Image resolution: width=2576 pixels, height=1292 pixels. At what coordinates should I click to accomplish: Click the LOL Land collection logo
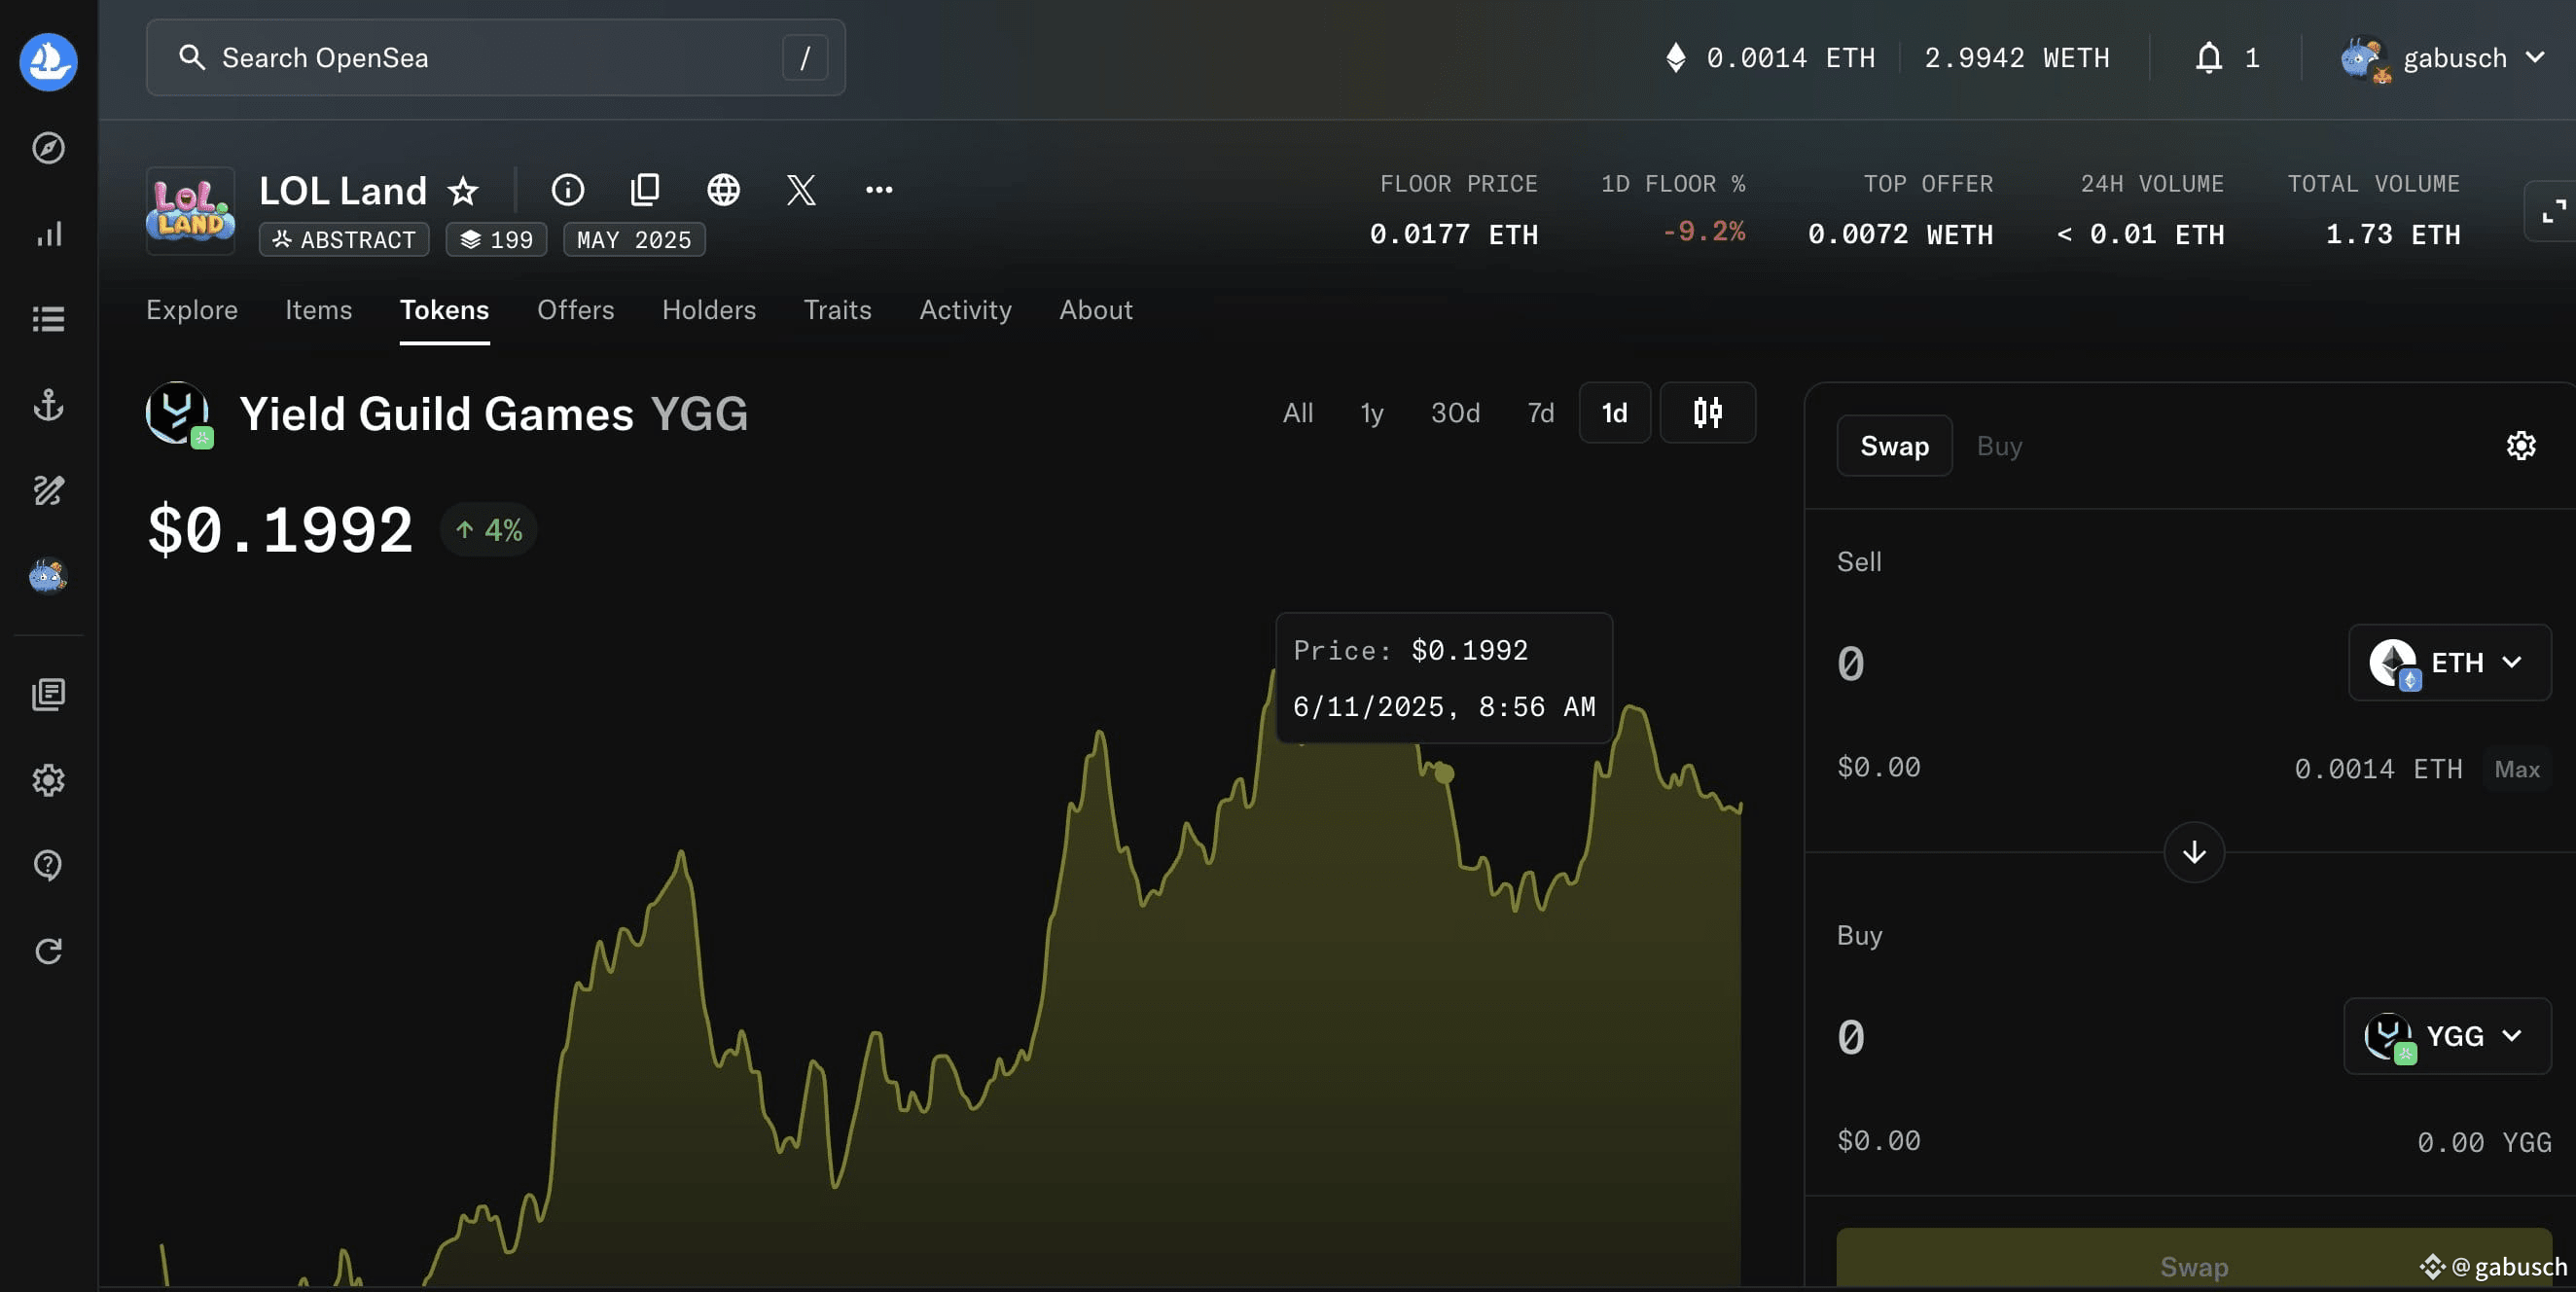click(x=191, y=211)
